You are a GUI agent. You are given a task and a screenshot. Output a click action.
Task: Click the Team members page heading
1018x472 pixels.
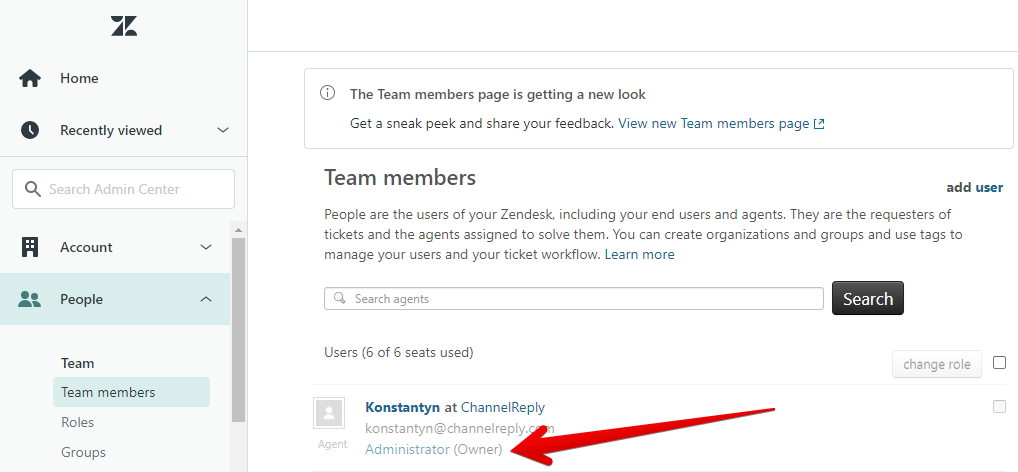click(400, 177)
